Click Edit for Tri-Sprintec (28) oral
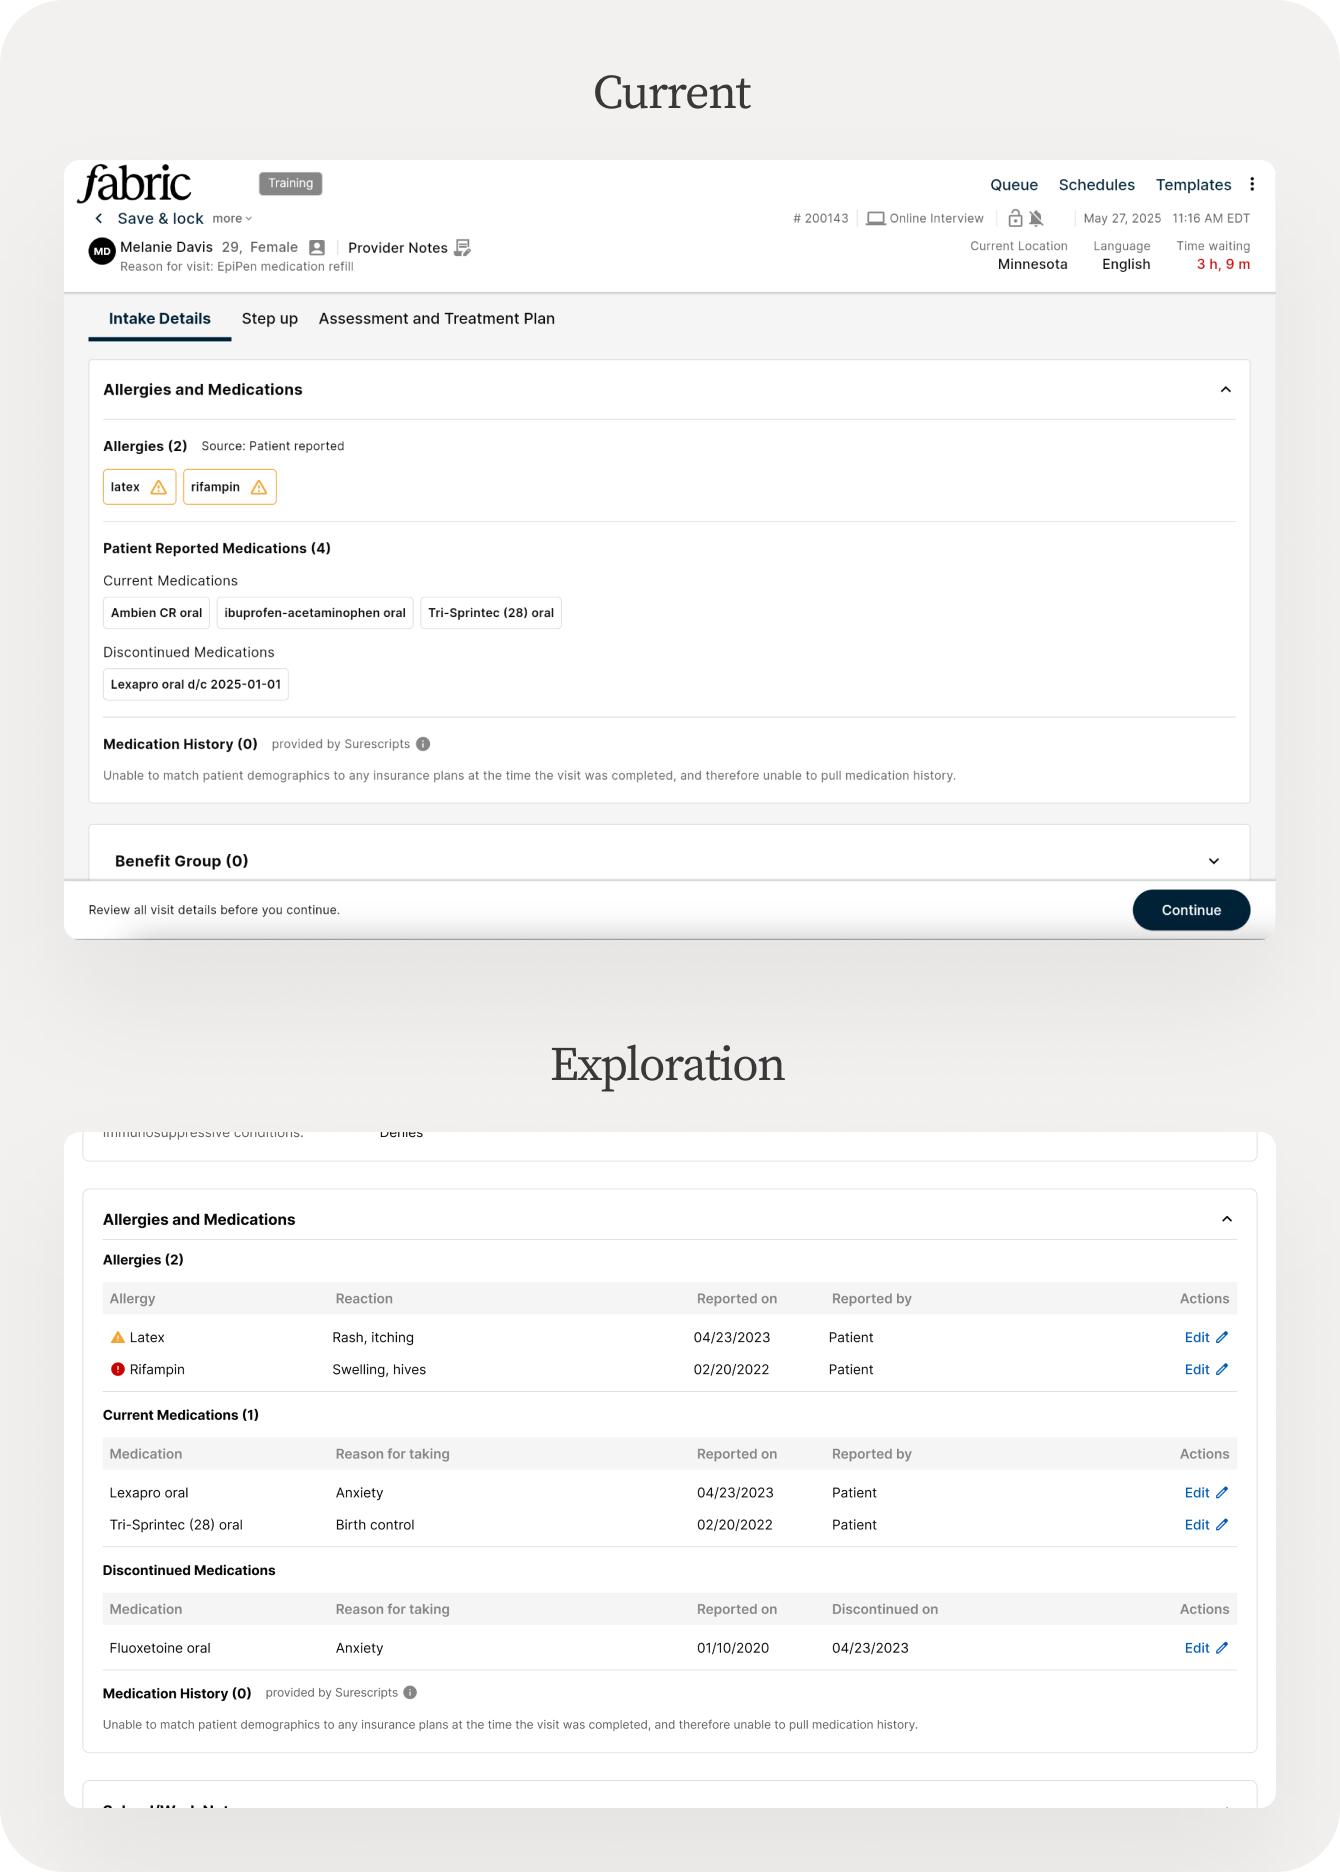The width and height of the screenshot is (1340, 1872). pyautogui.click(x=1205, y=1525)
